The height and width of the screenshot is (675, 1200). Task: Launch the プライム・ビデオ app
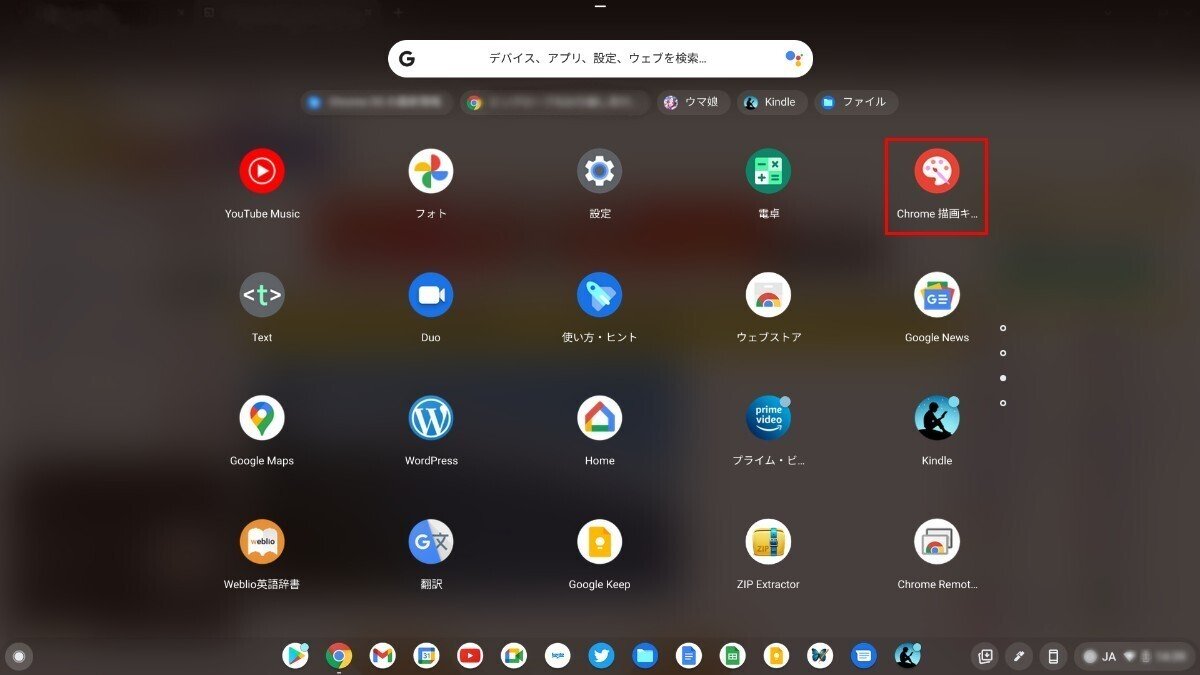768,418
